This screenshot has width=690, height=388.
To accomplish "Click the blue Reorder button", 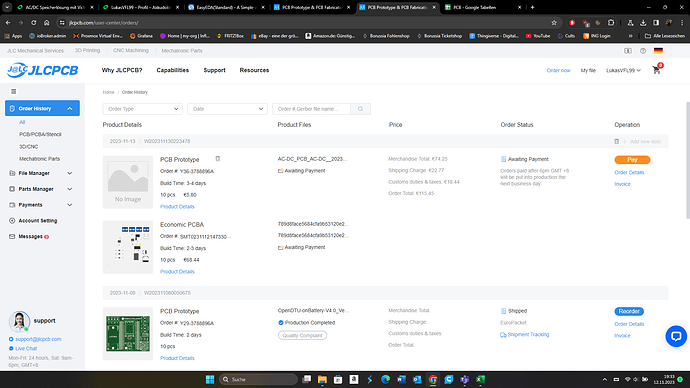I will click(629, 311).
